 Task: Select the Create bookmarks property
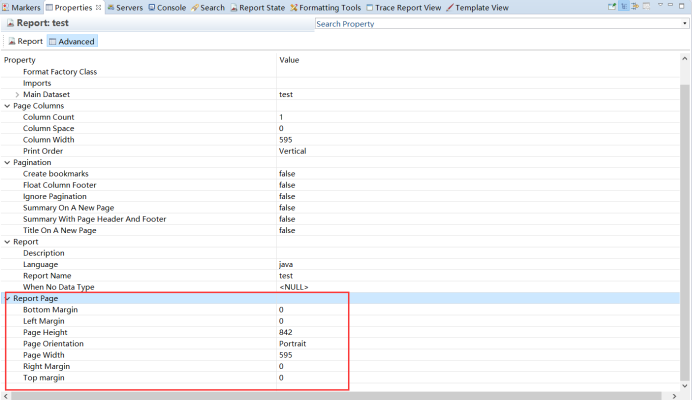[x=56, y=174]
